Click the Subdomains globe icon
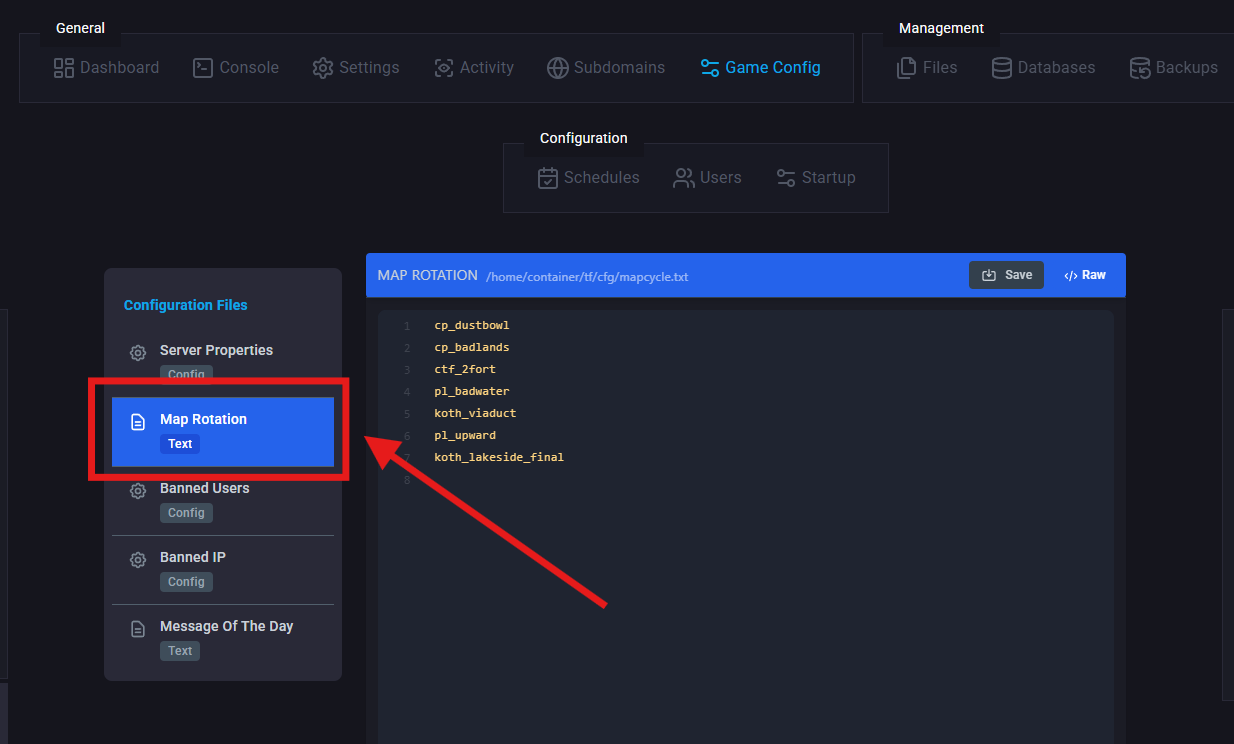Image resolution: width=1234 pixels, height=744 pixels. pyautogui.click(x=558, y=68)
